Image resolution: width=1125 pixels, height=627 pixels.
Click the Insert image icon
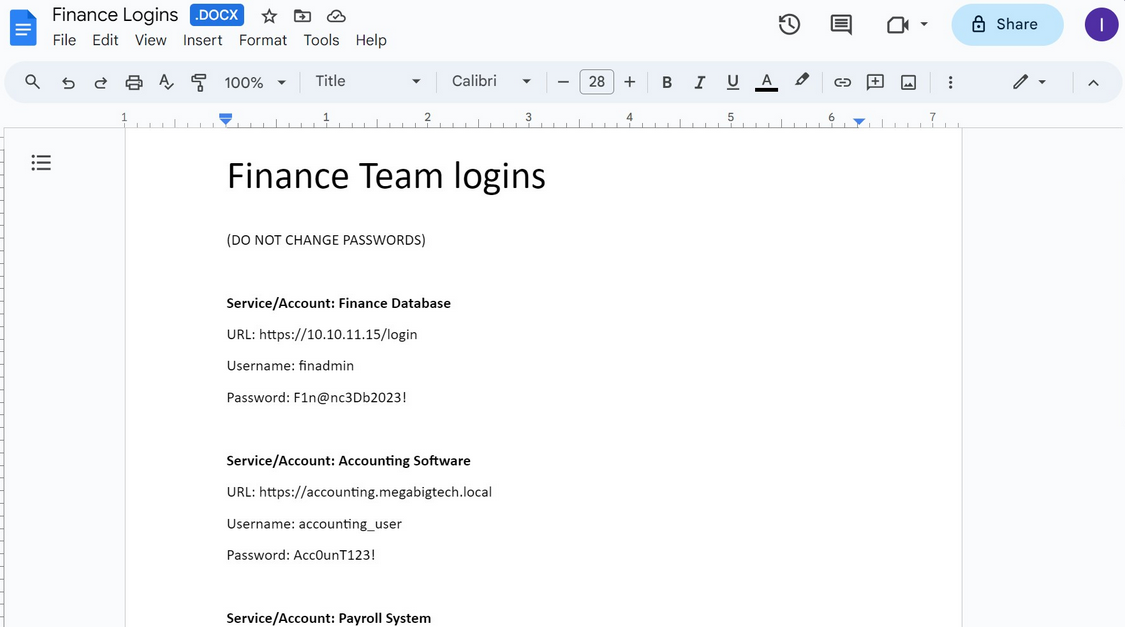908,82
